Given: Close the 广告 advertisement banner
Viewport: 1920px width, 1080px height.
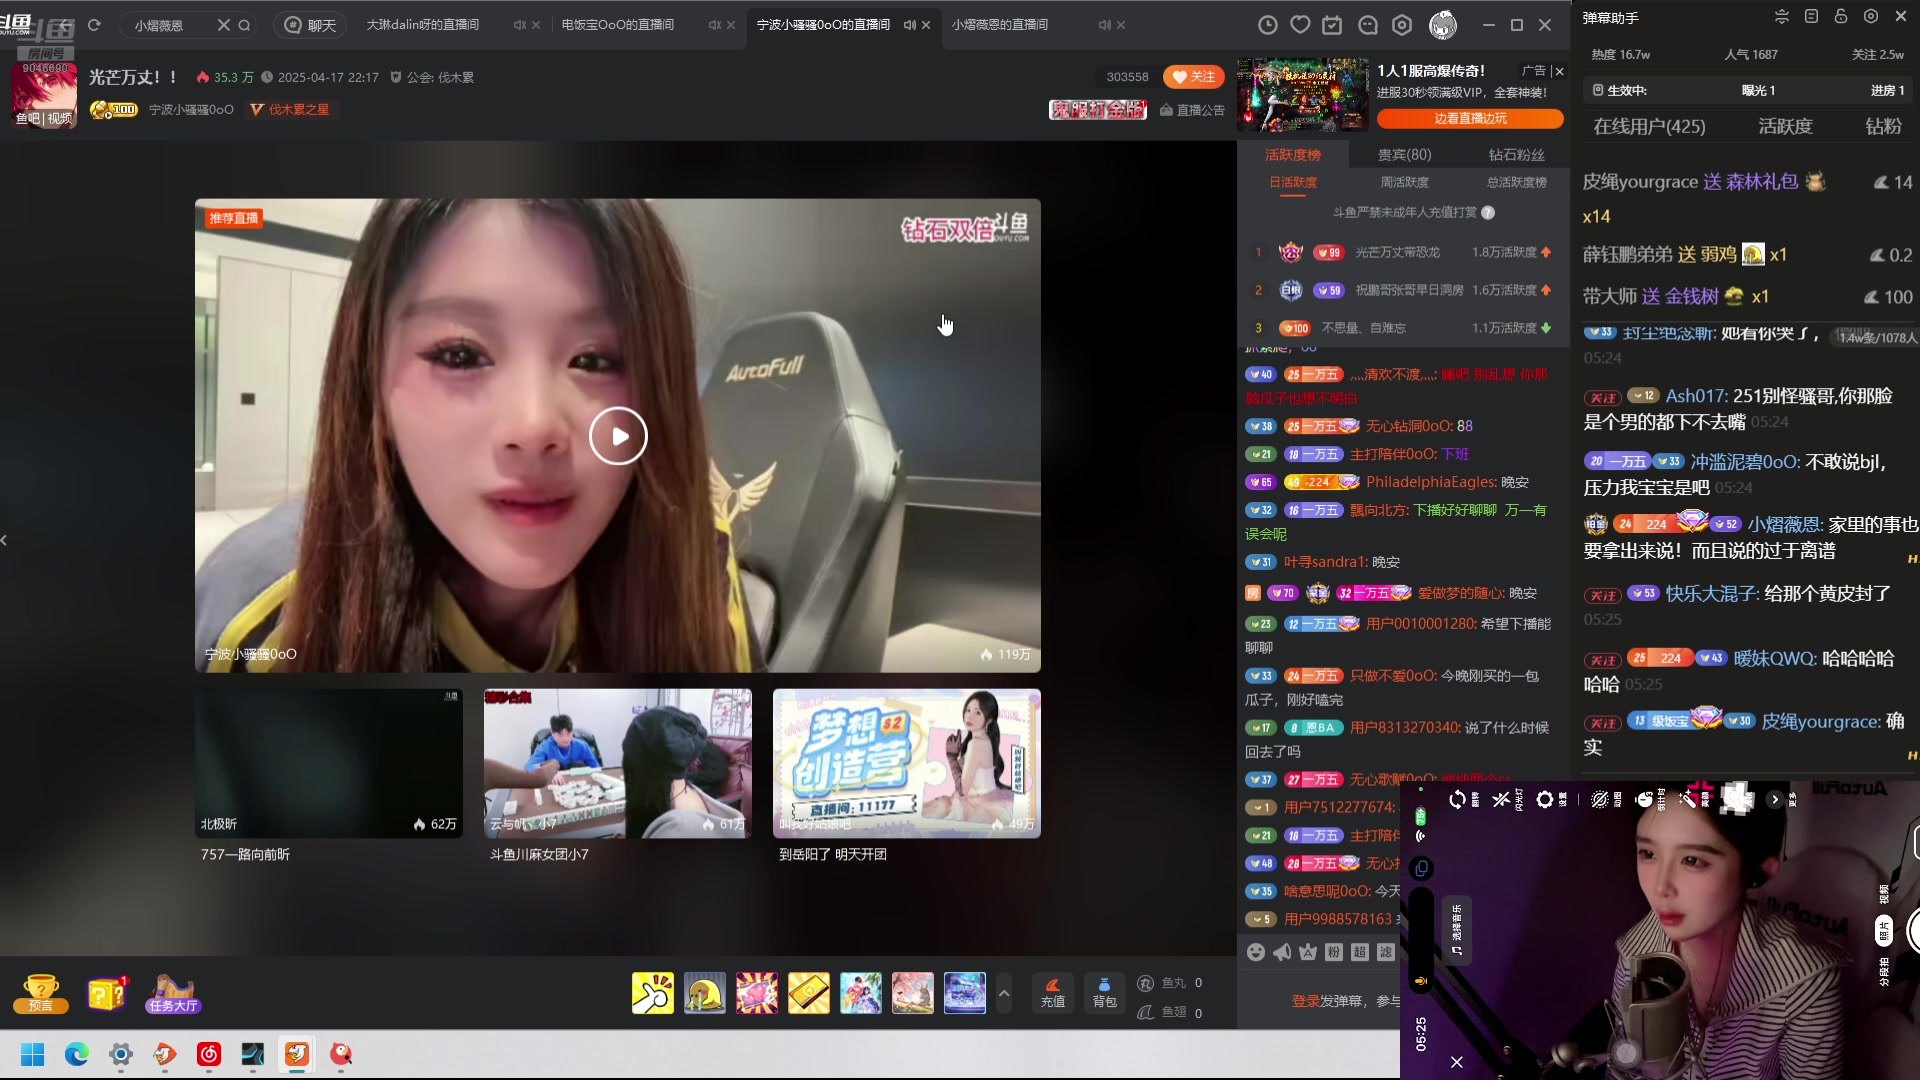Looking at the screenshot, I should click(x=1559, y=71).
